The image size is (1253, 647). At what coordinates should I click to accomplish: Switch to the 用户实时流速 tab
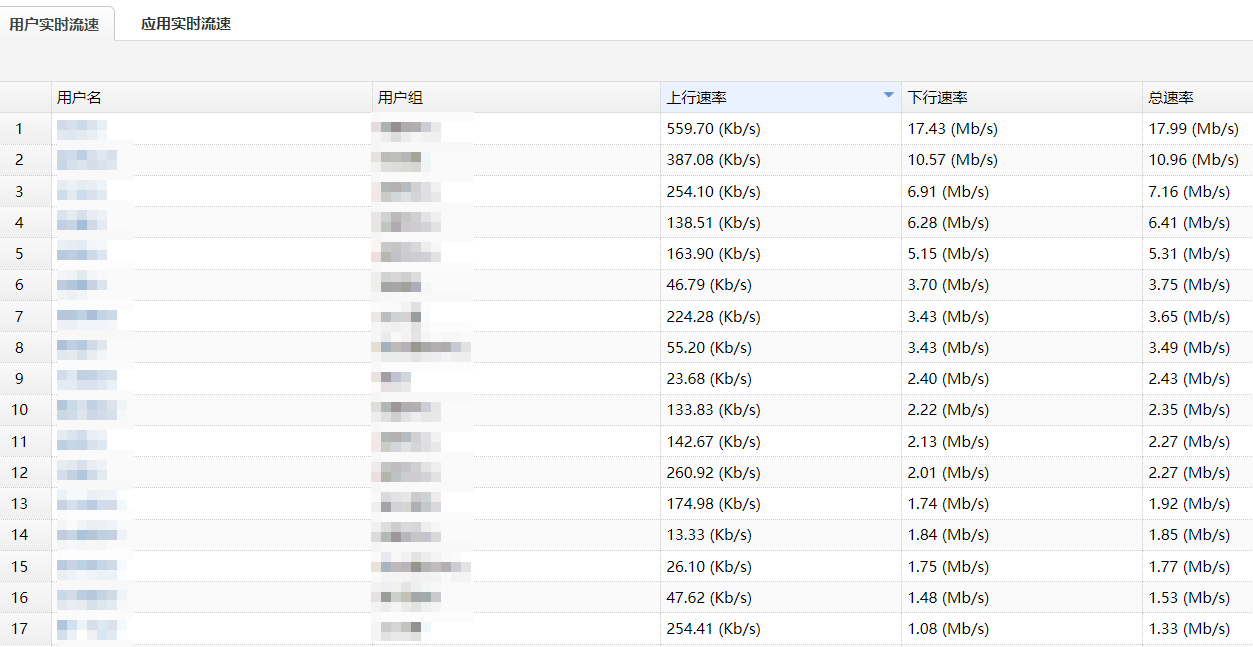(x=54, y=24)
